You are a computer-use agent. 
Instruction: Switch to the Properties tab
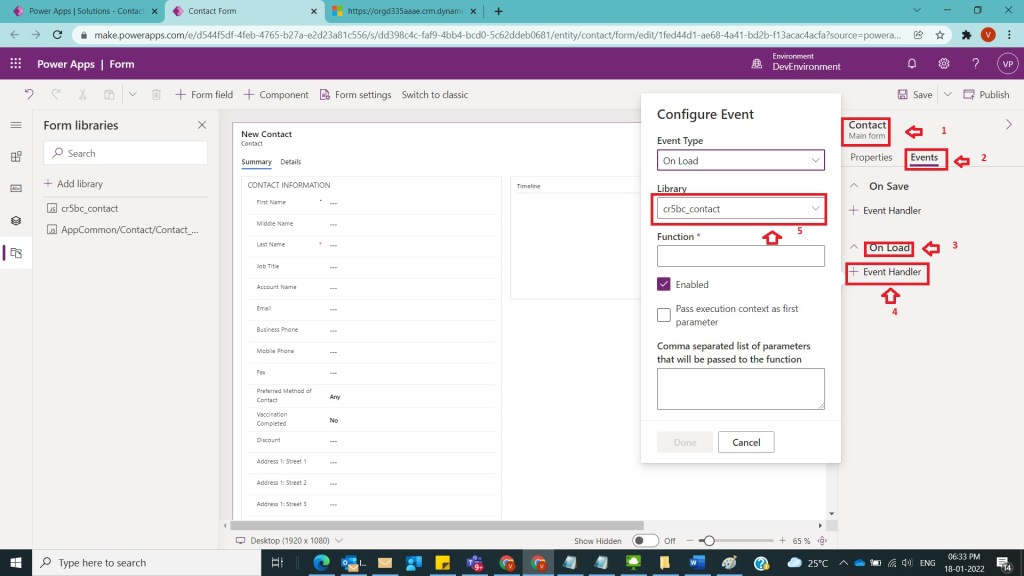pos(871,158)
